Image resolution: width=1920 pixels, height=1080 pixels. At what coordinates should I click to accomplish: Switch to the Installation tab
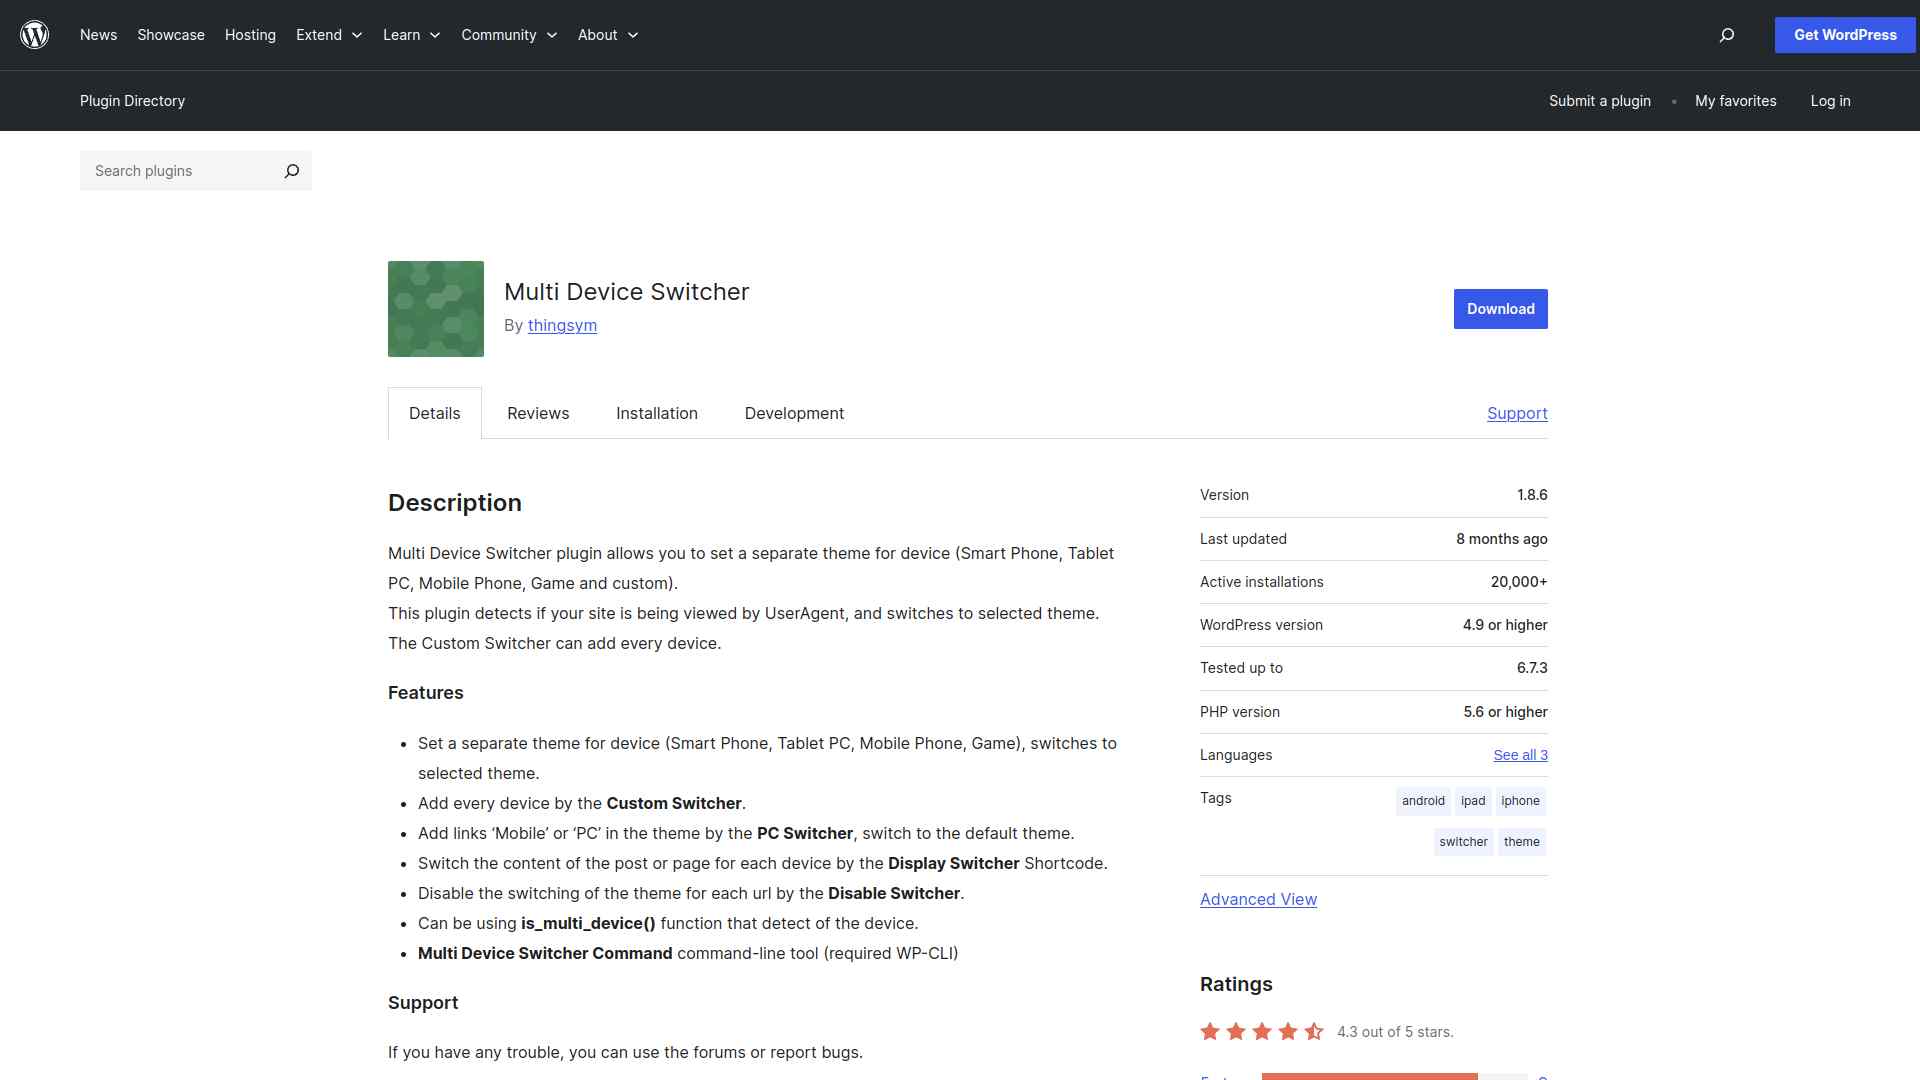tap(657, 413)
